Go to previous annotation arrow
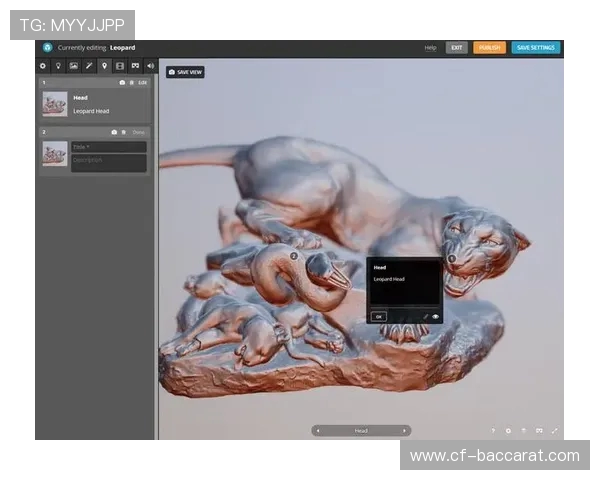The height and width of the screenshot is (480, 600). (318, 431)
